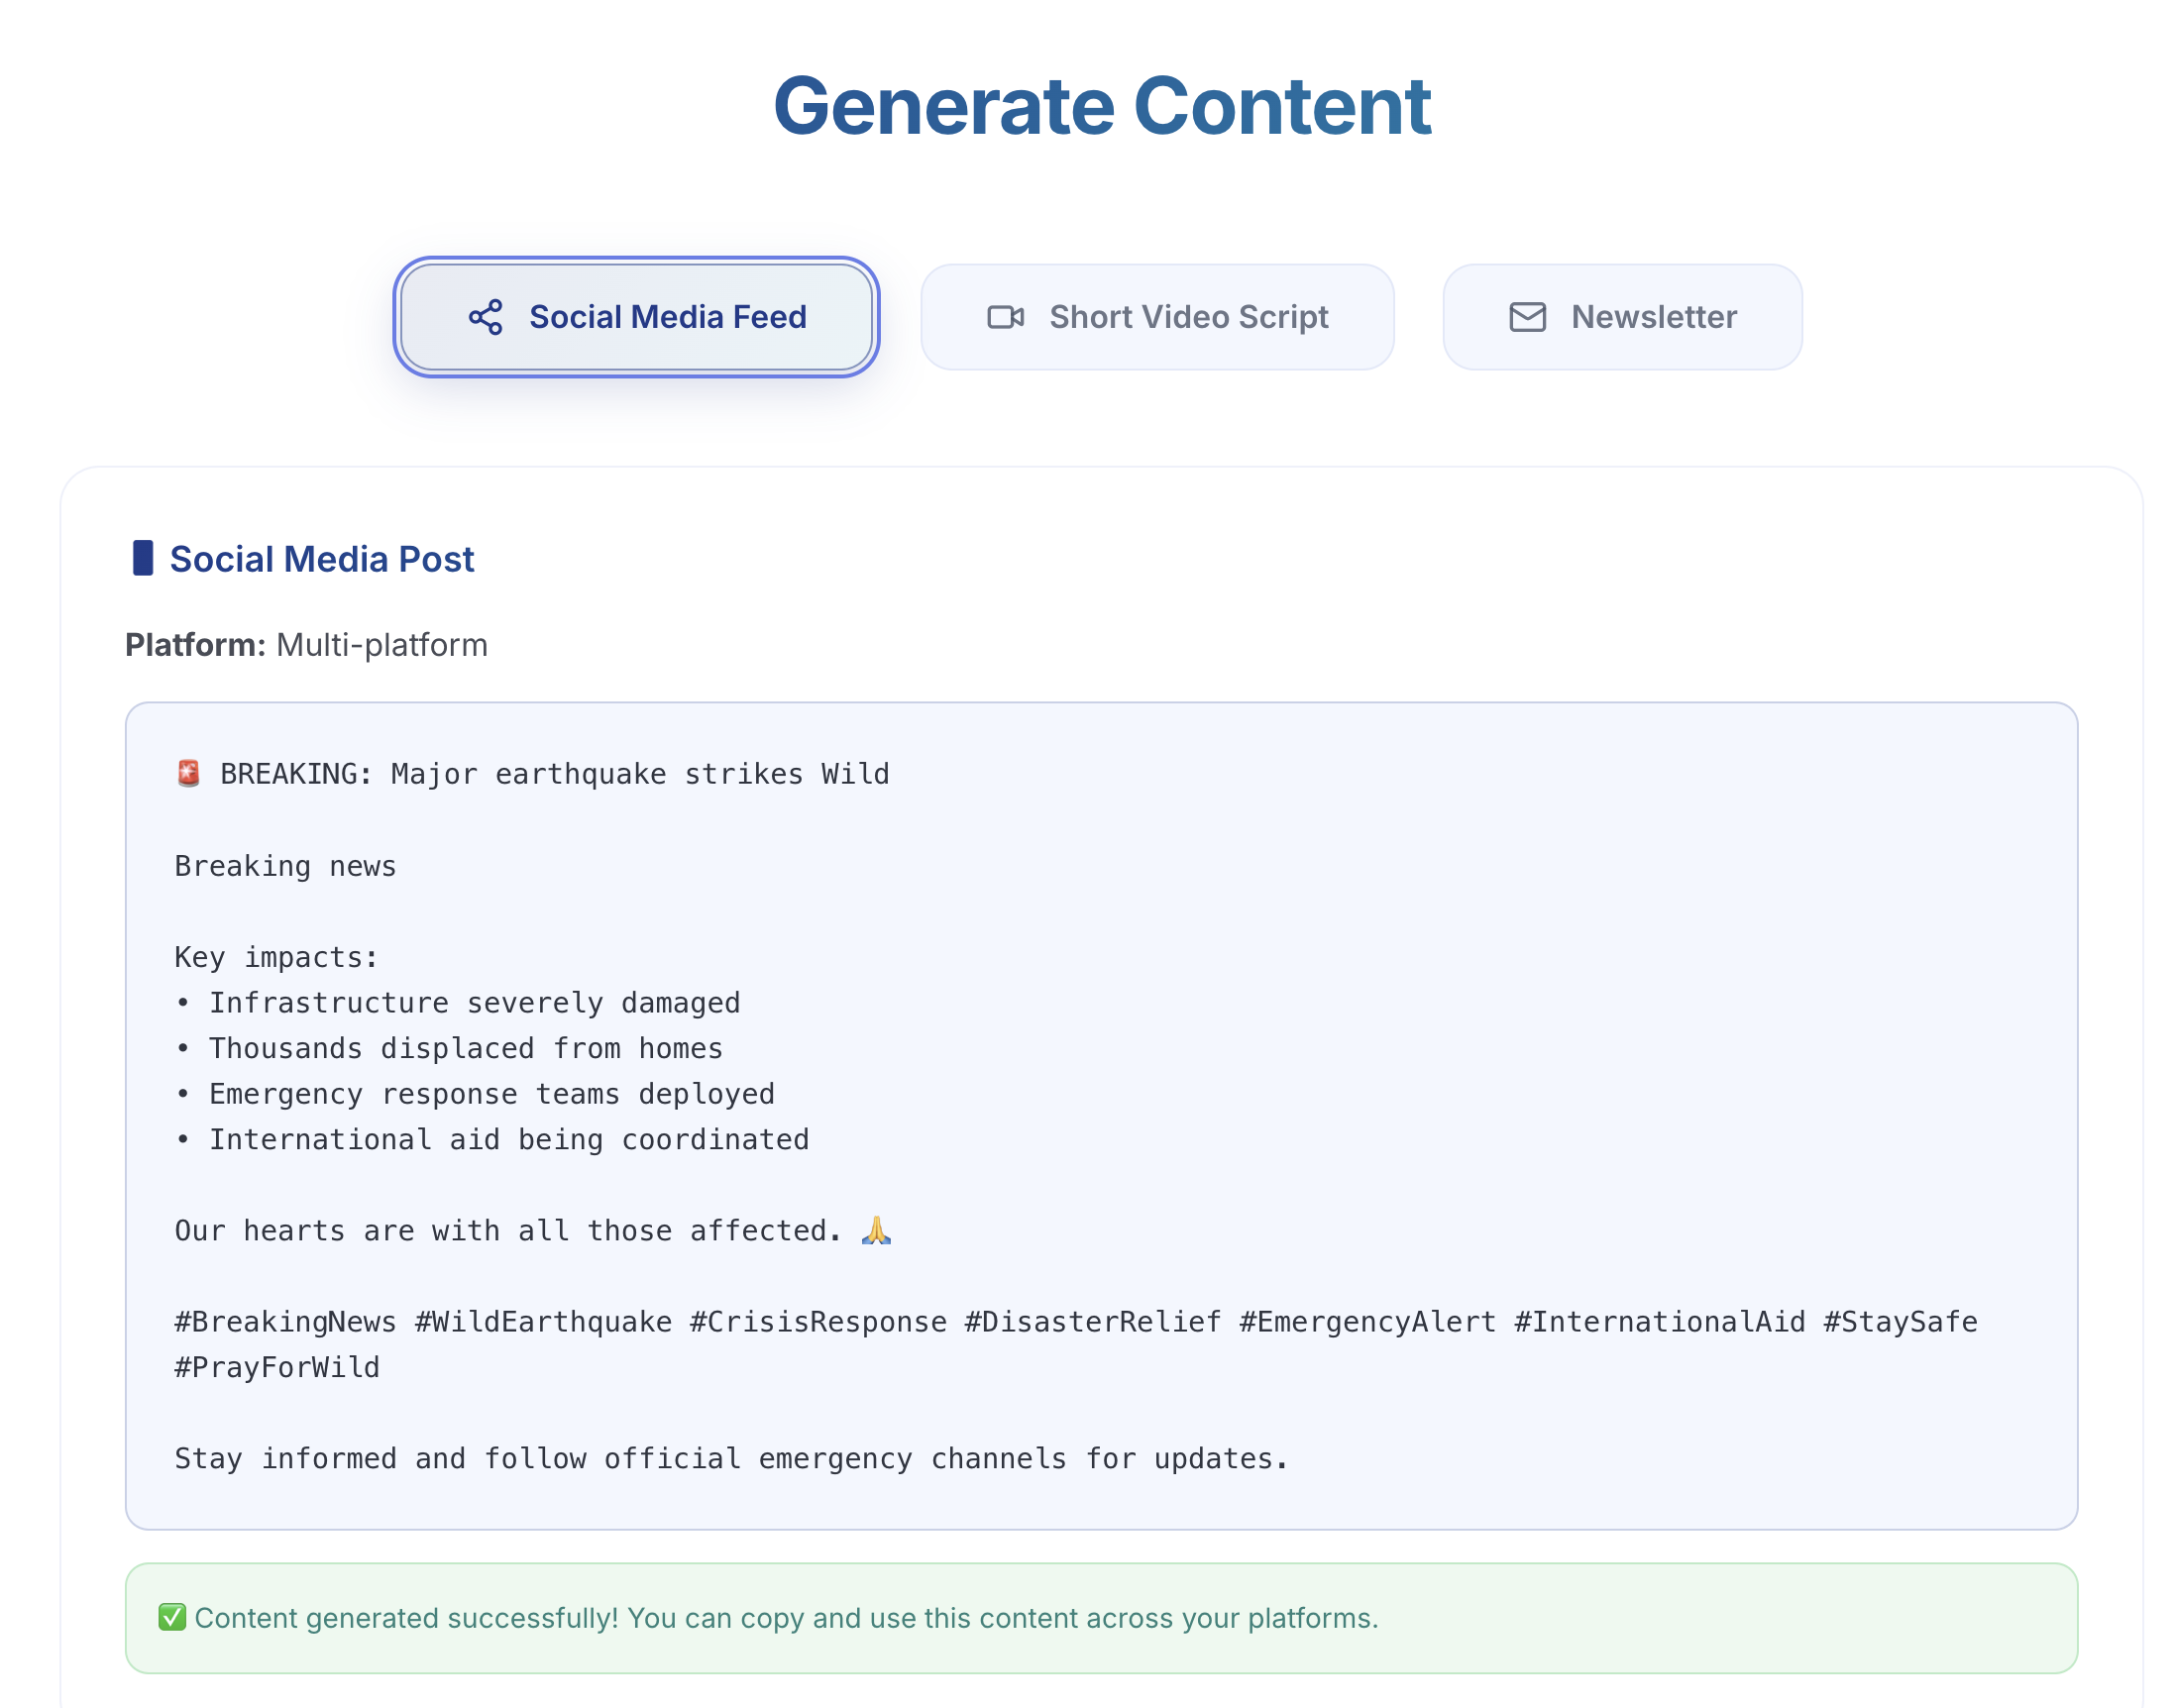Switch to Short Video Script tab
Screen dimensions: 2176x1708
coord(1157,317)
